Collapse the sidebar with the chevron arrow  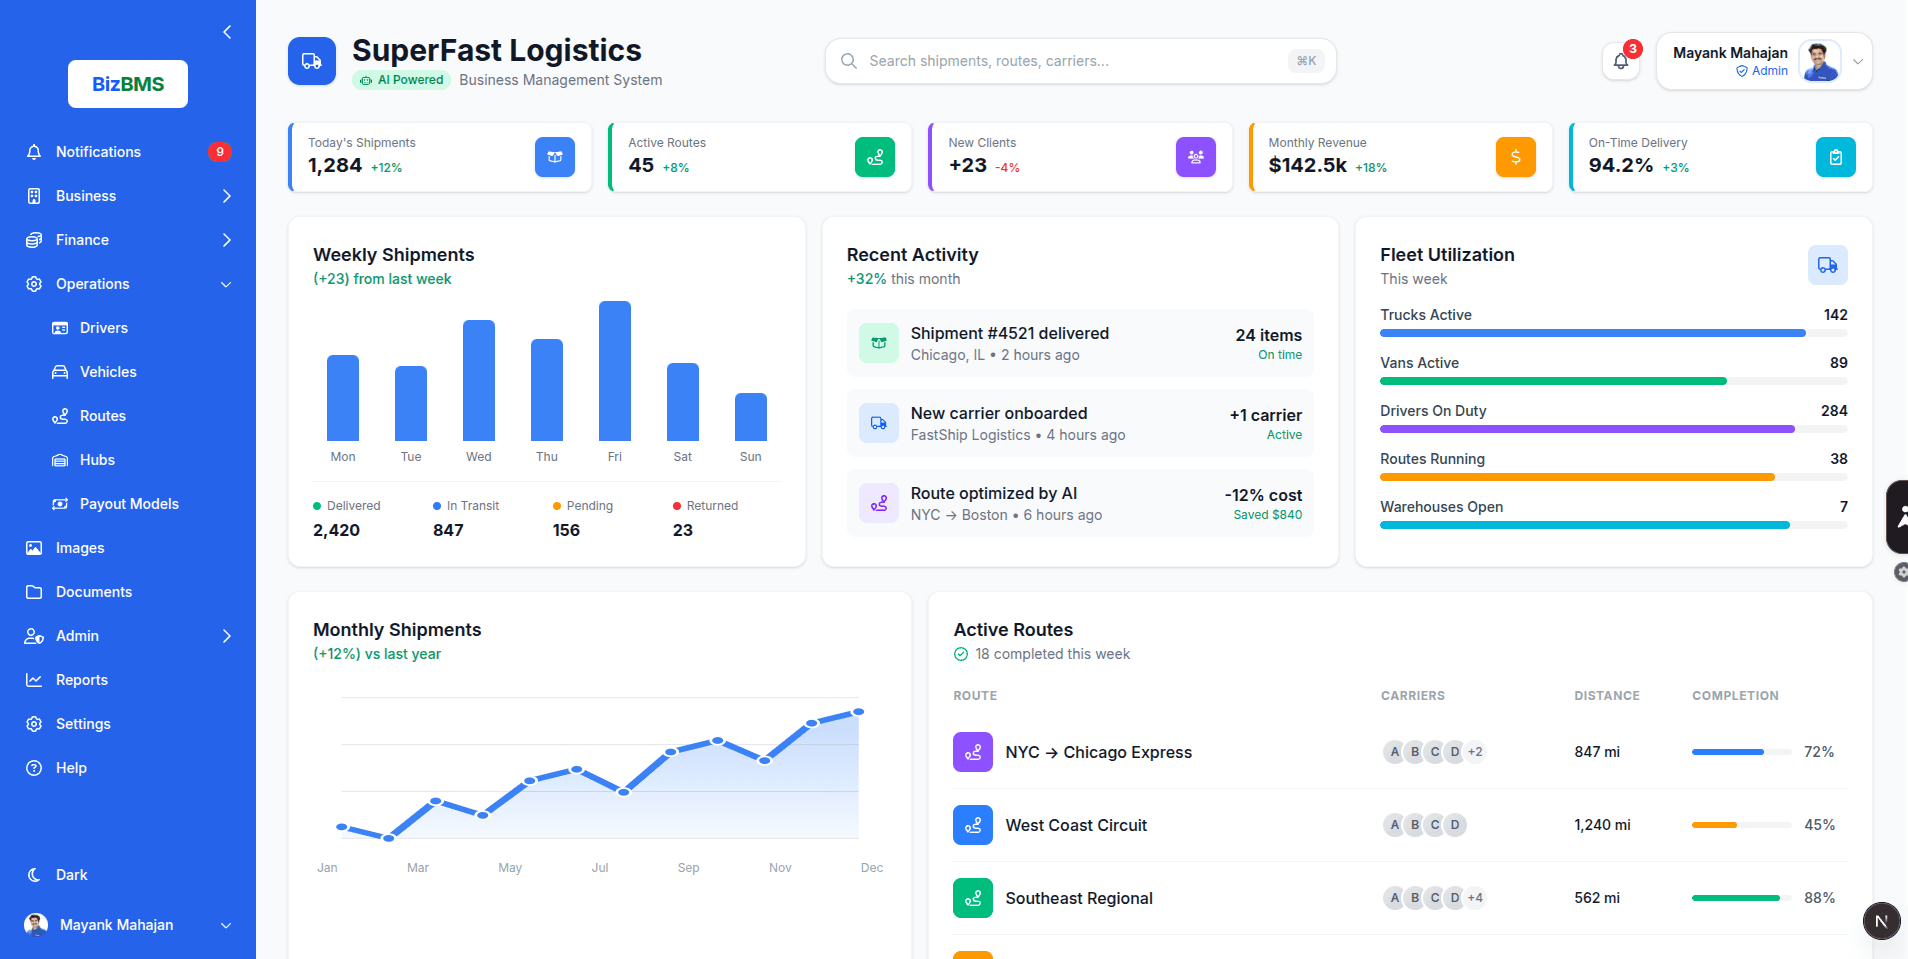point(226,31)
